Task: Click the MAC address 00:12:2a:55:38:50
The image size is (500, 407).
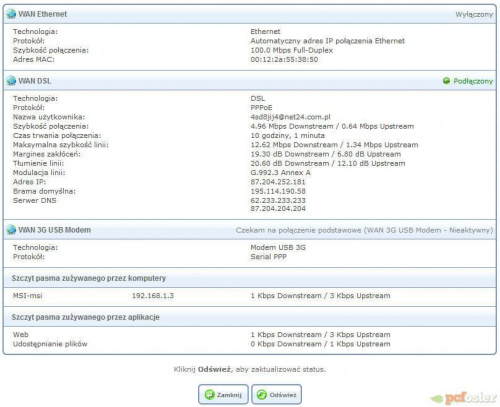Action: 284,59
